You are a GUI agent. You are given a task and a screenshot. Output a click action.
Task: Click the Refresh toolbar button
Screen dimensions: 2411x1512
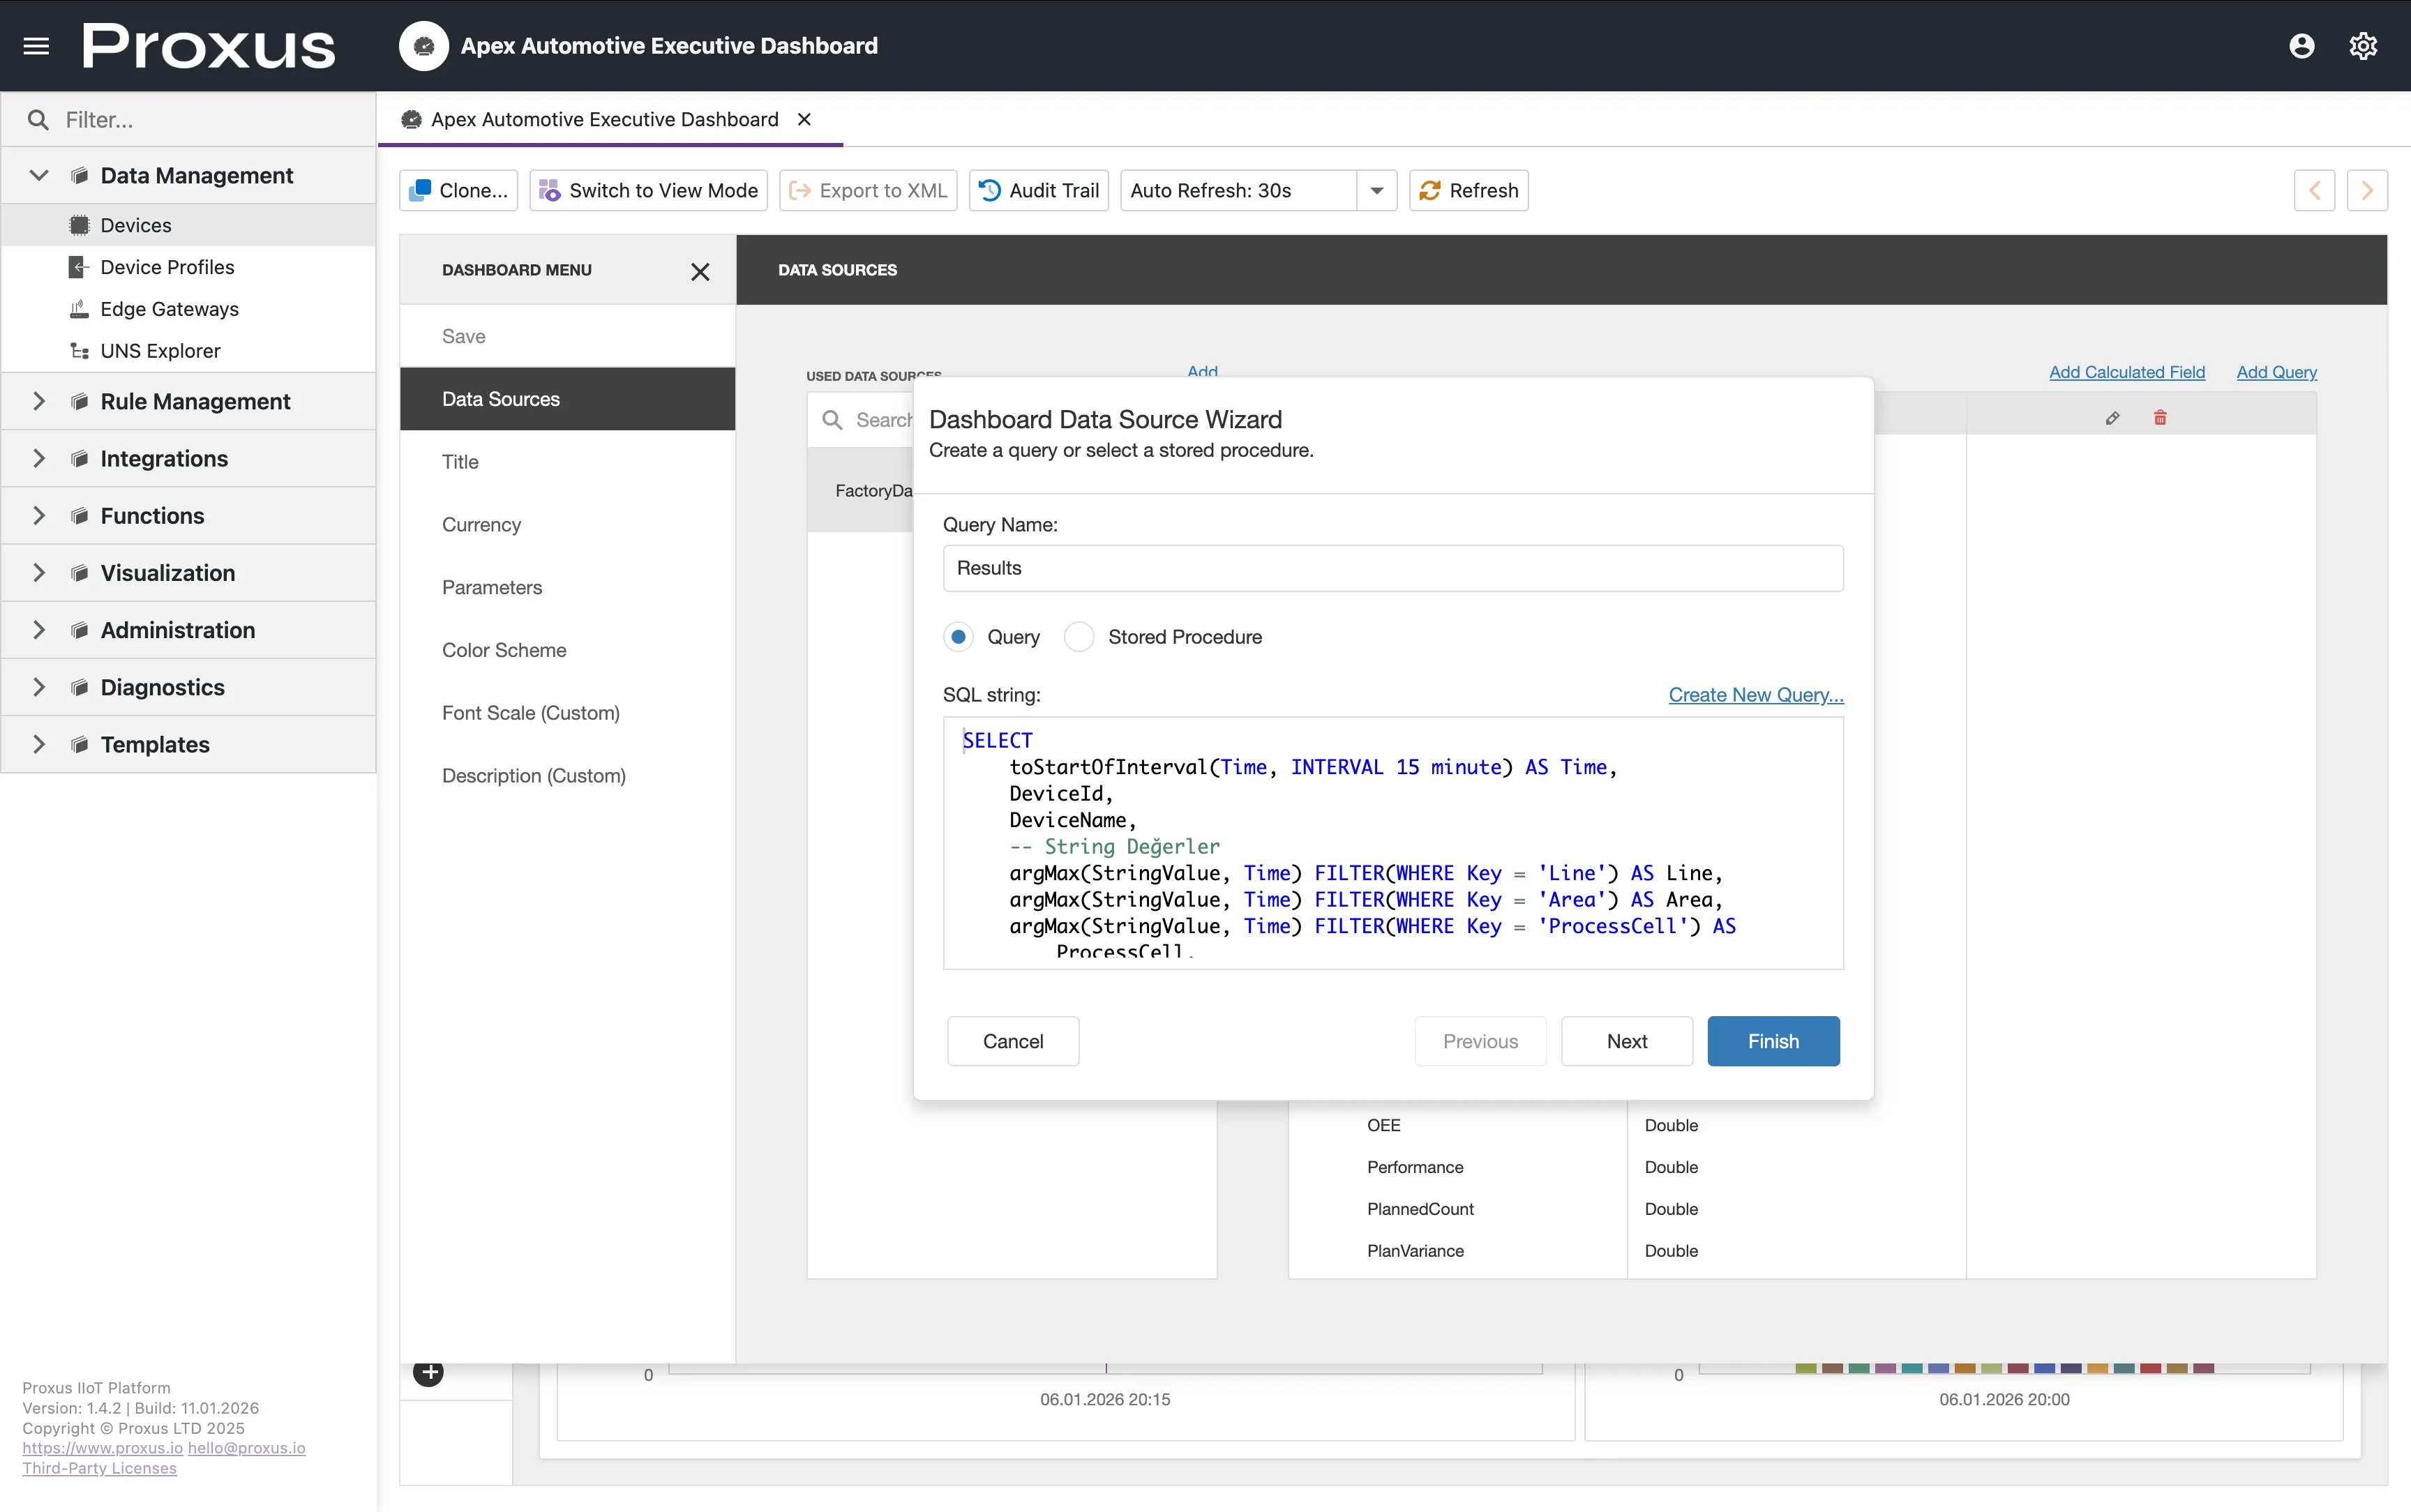(1469, 190)
